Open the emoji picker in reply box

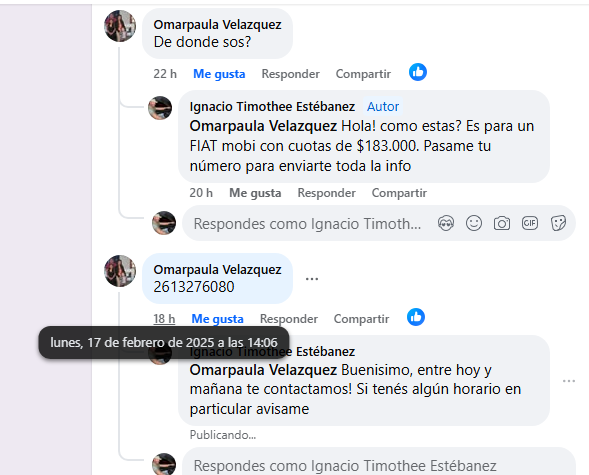pos(474,223)
